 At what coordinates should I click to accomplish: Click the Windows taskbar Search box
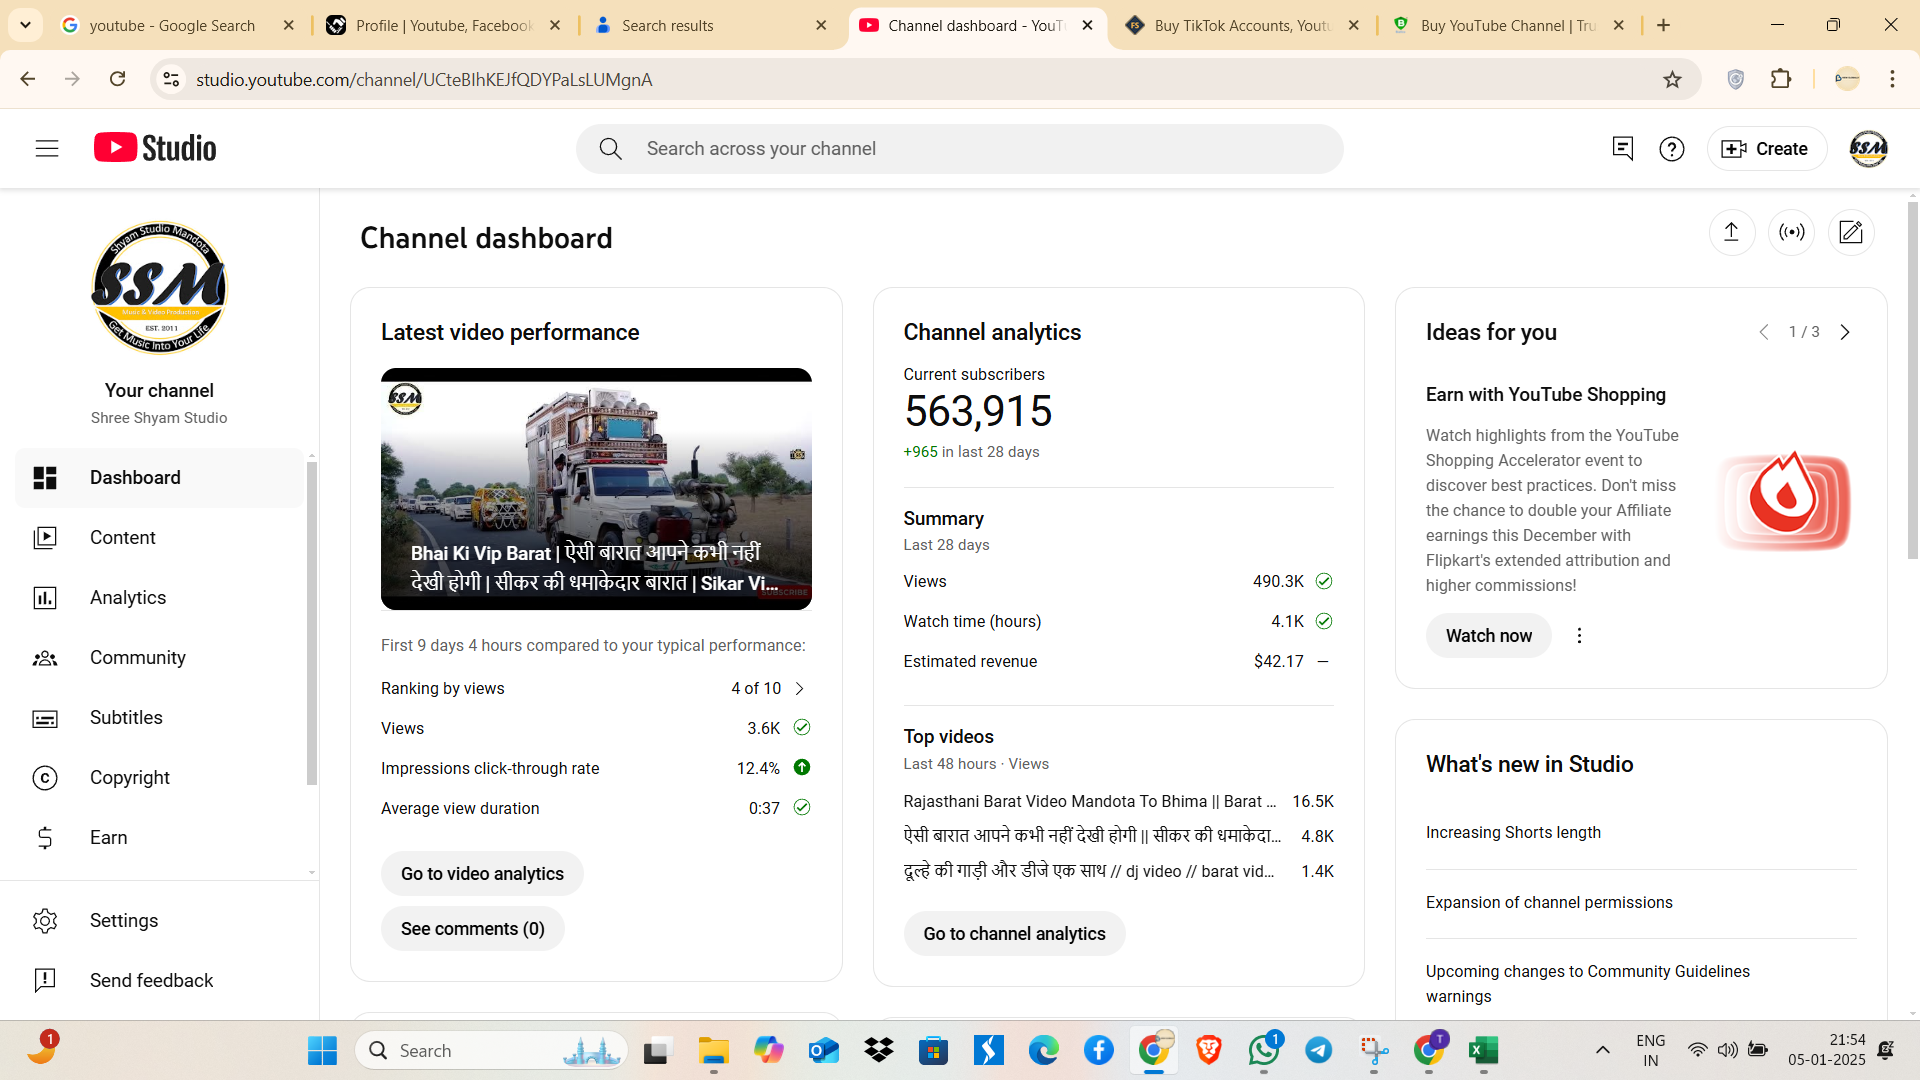tap(491, 1050)
